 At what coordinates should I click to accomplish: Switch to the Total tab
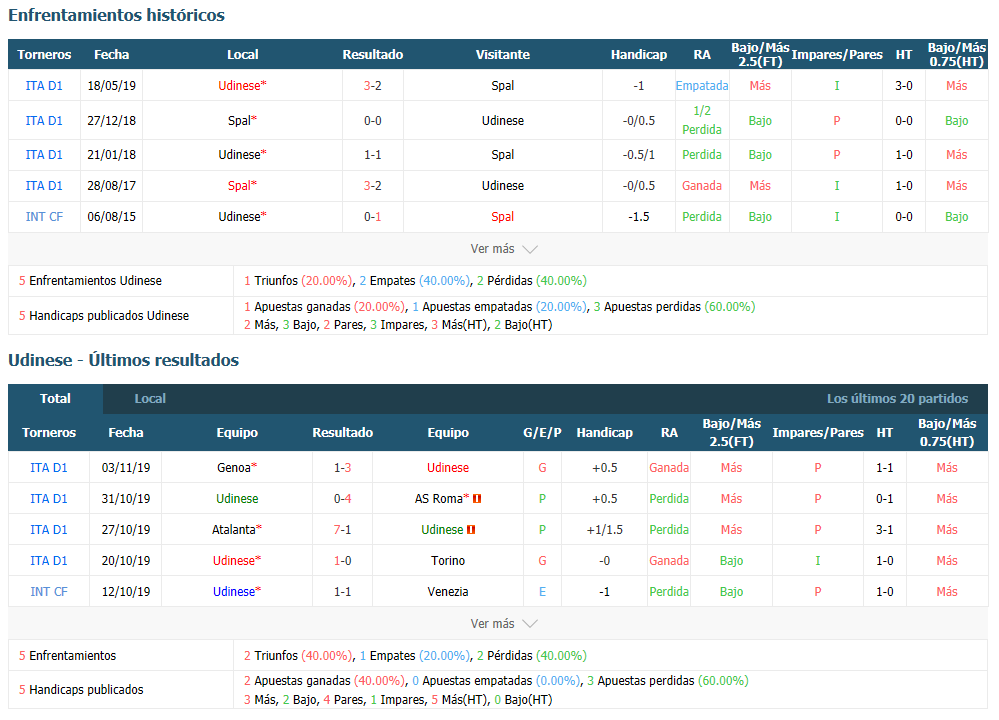[55, 399]
